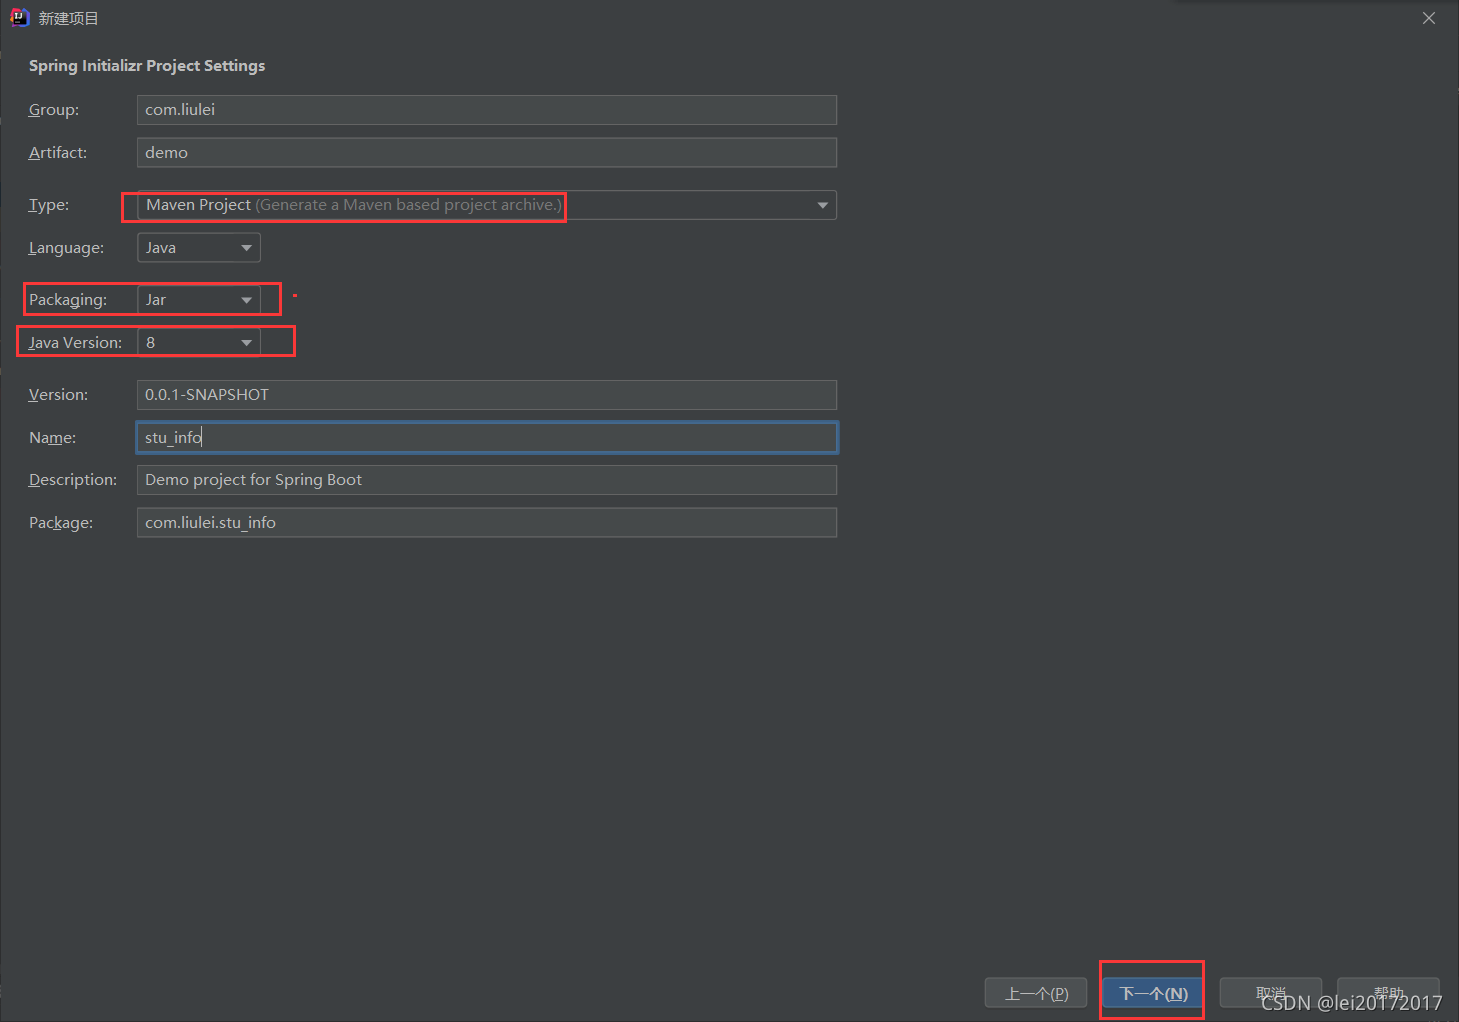Click the Package label

pos(61,522)
